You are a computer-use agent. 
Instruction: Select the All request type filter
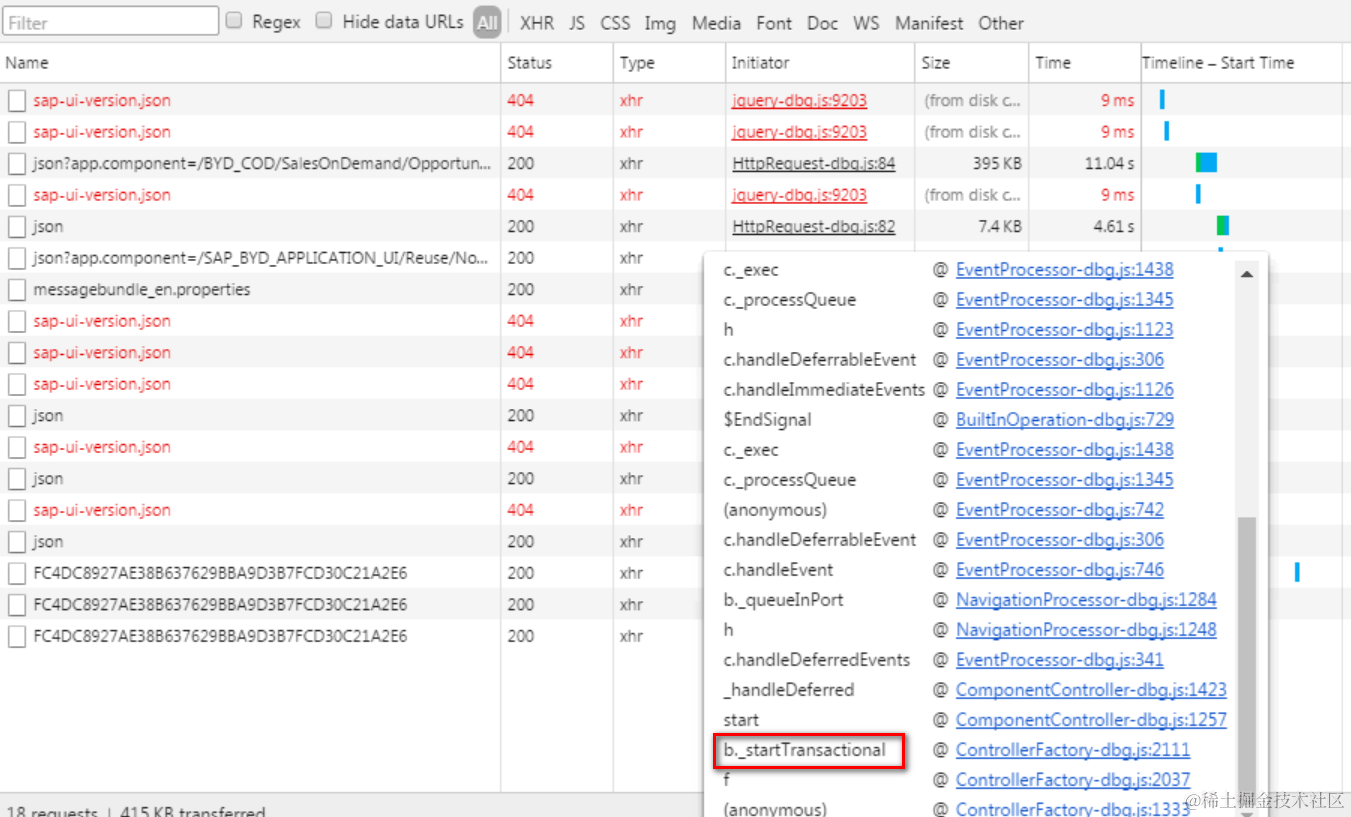pos(487,22)
